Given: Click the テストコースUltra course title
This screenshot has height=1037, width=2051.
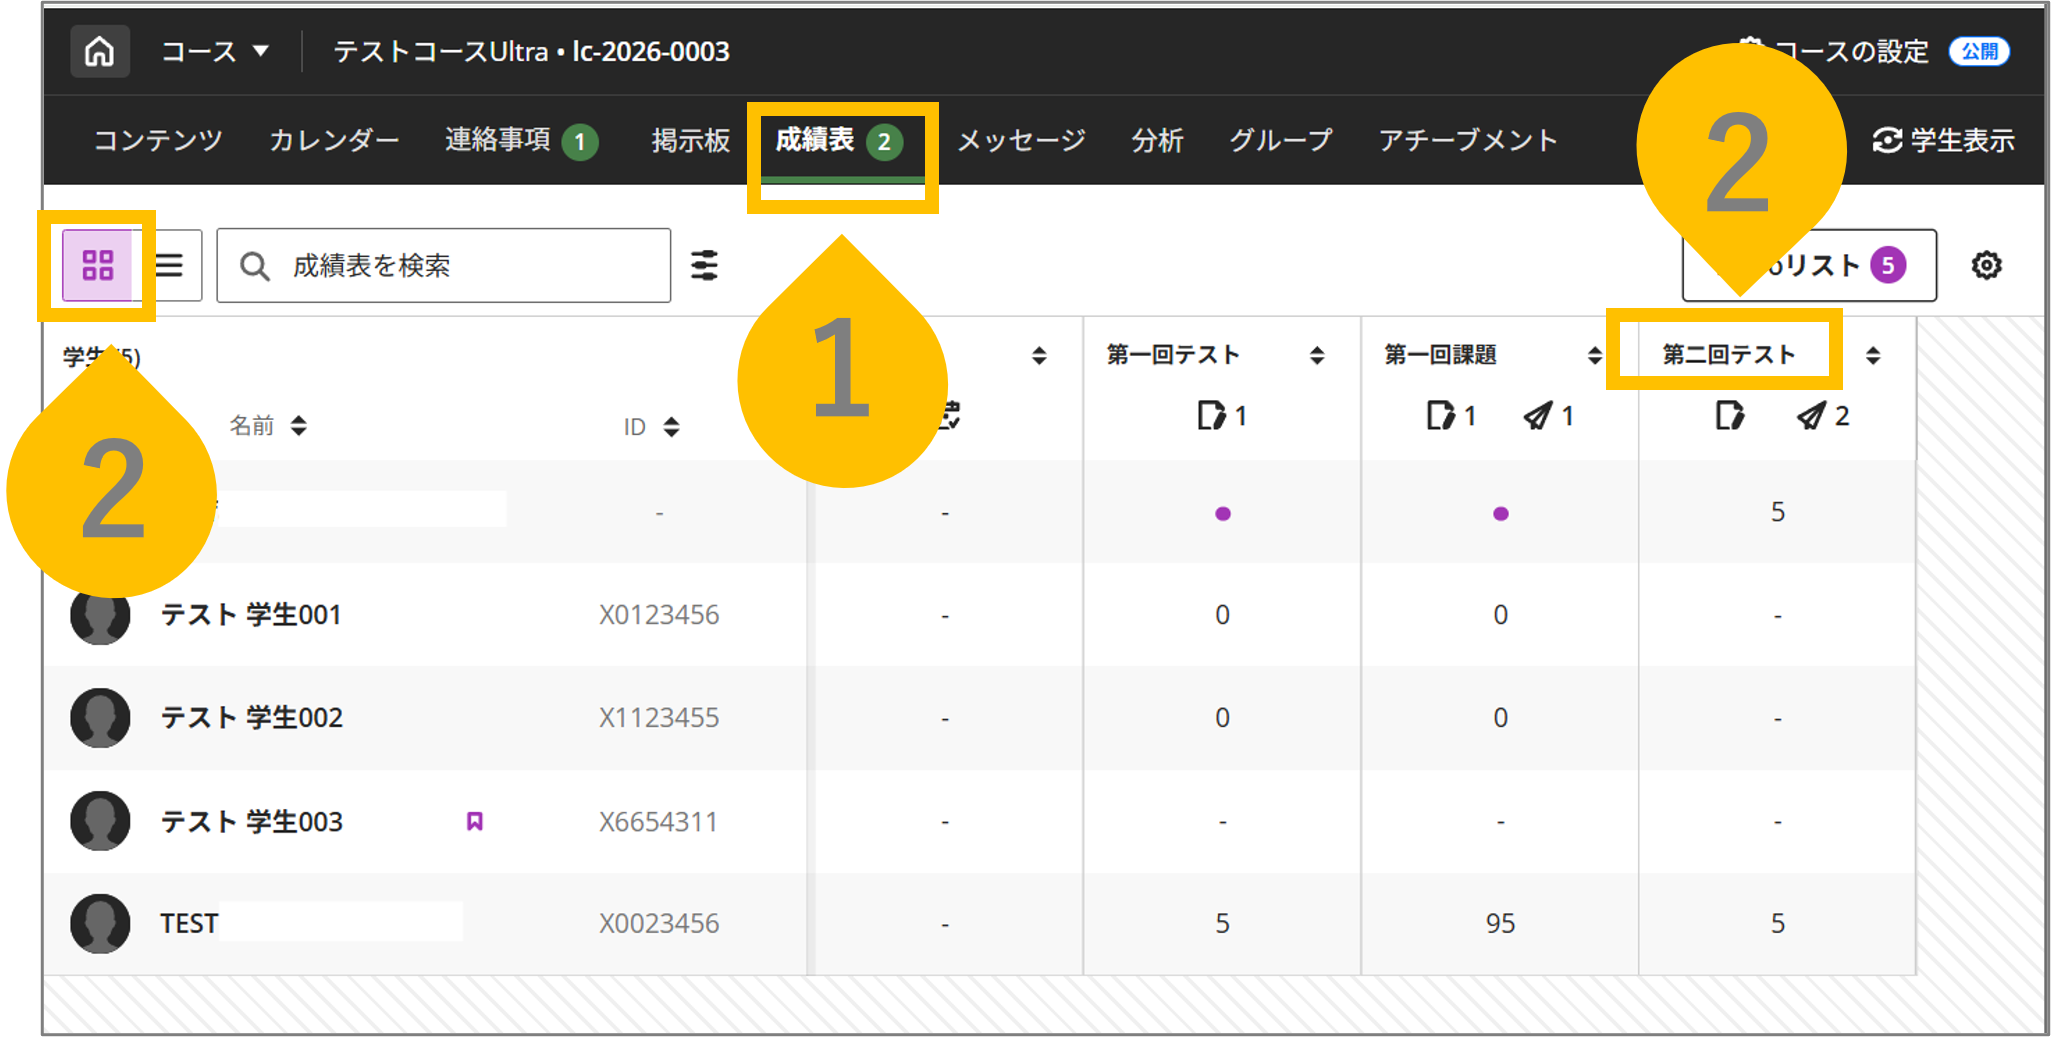Looking at the screenshot, I should [531, 51].
